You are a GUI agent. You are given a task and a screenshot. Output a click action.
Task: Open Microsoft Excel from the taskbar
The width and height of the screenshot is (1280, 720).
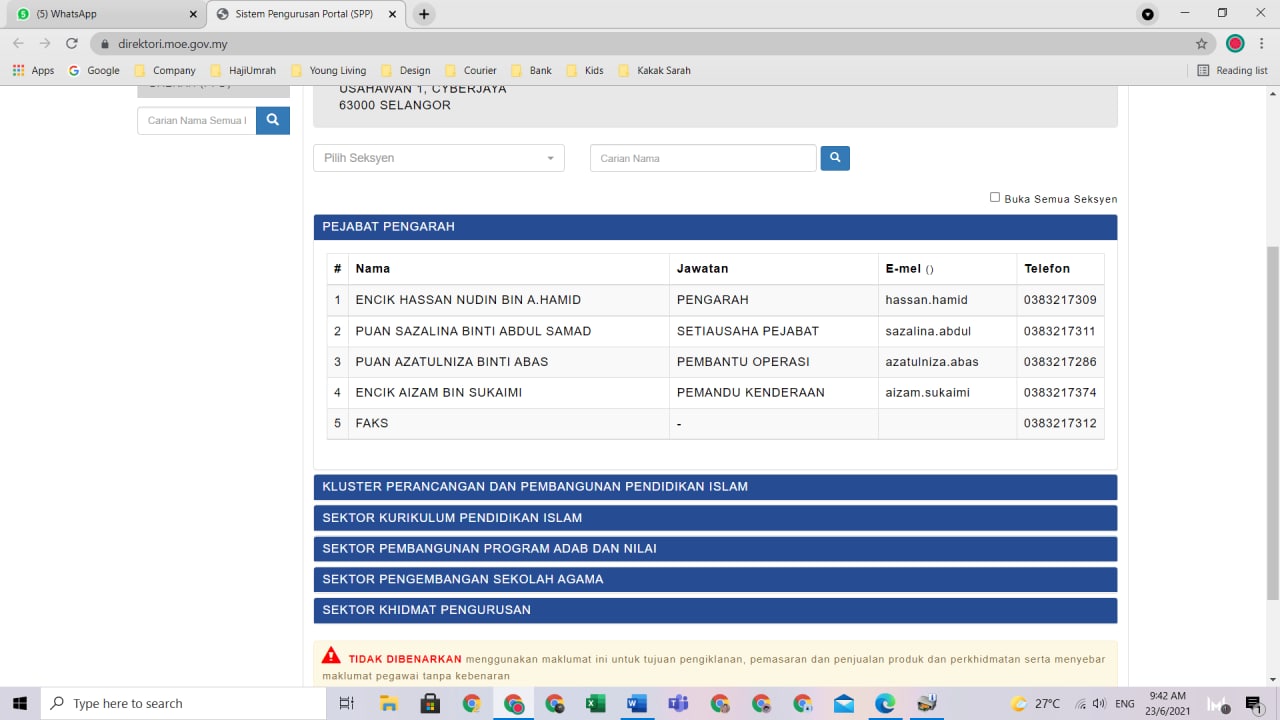(x=595, y=704)
